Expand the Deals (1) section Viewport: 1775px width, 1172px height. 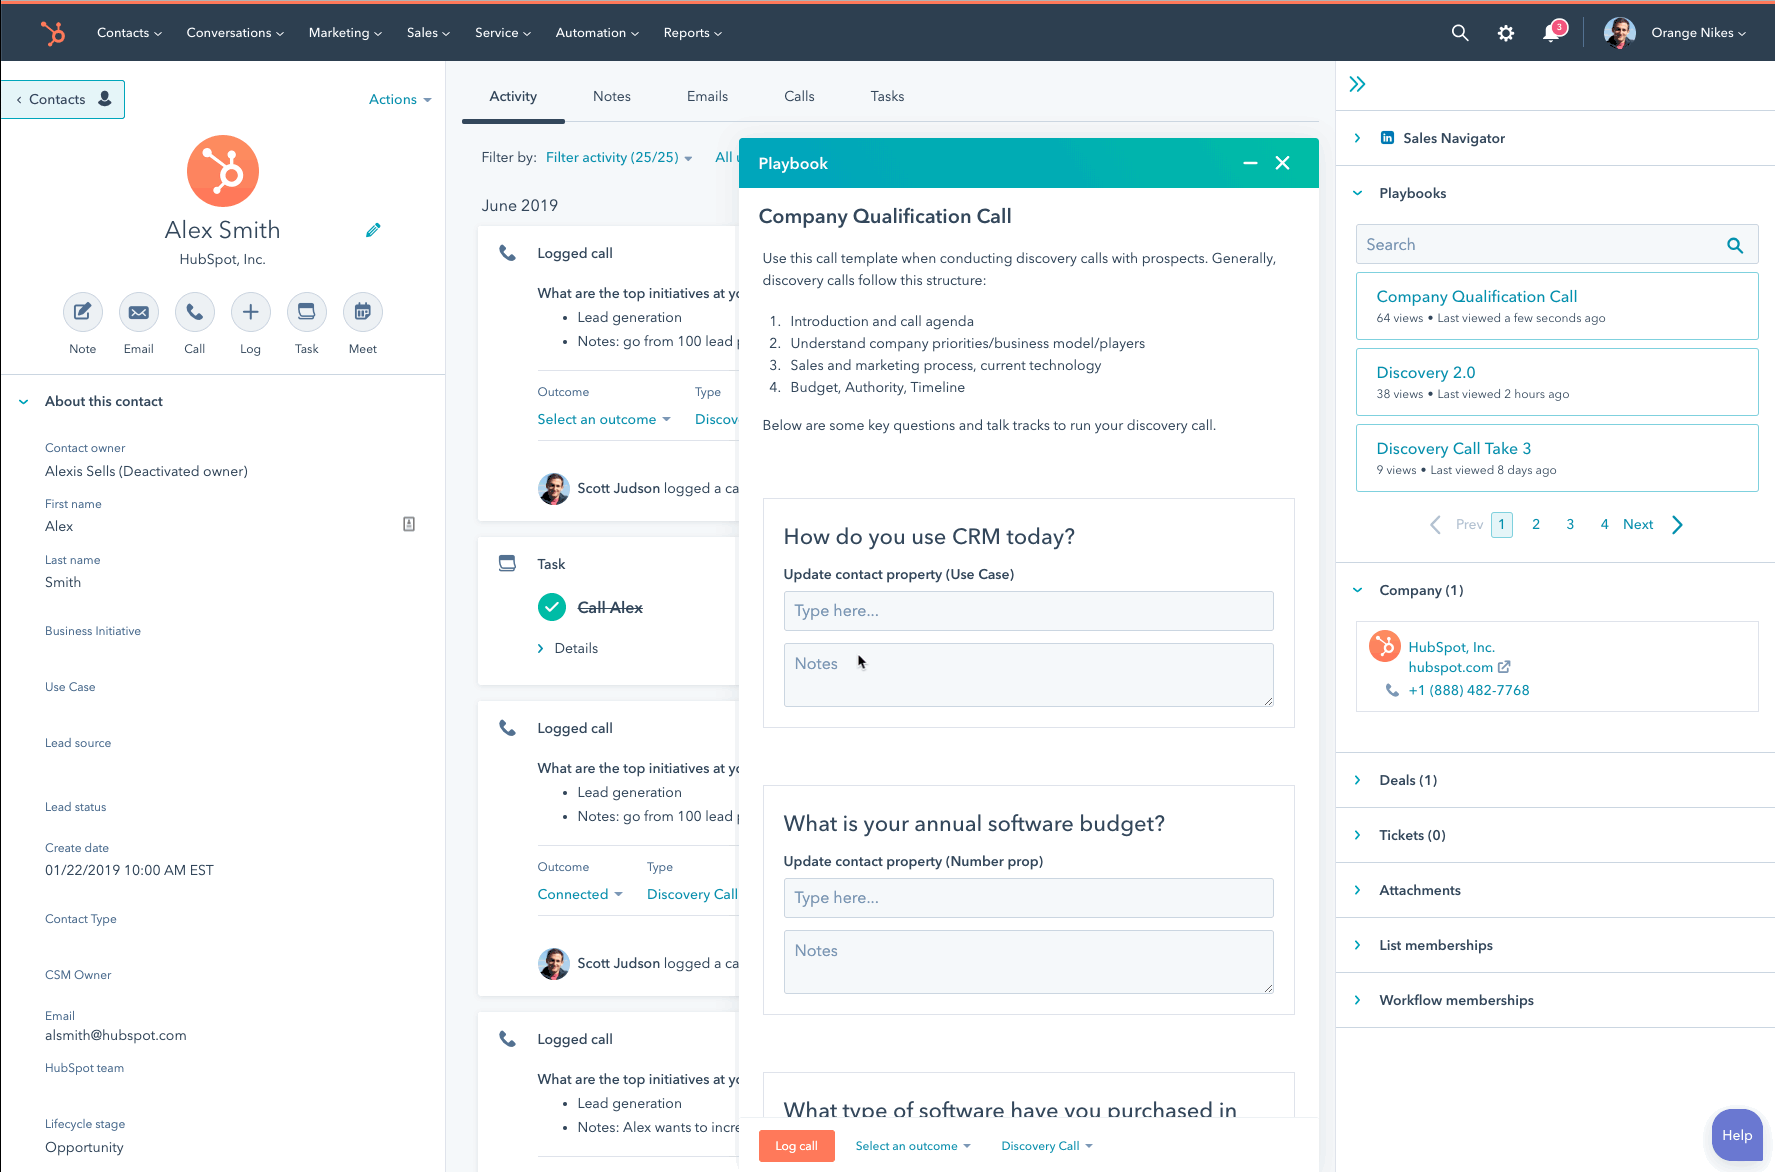1407,780
